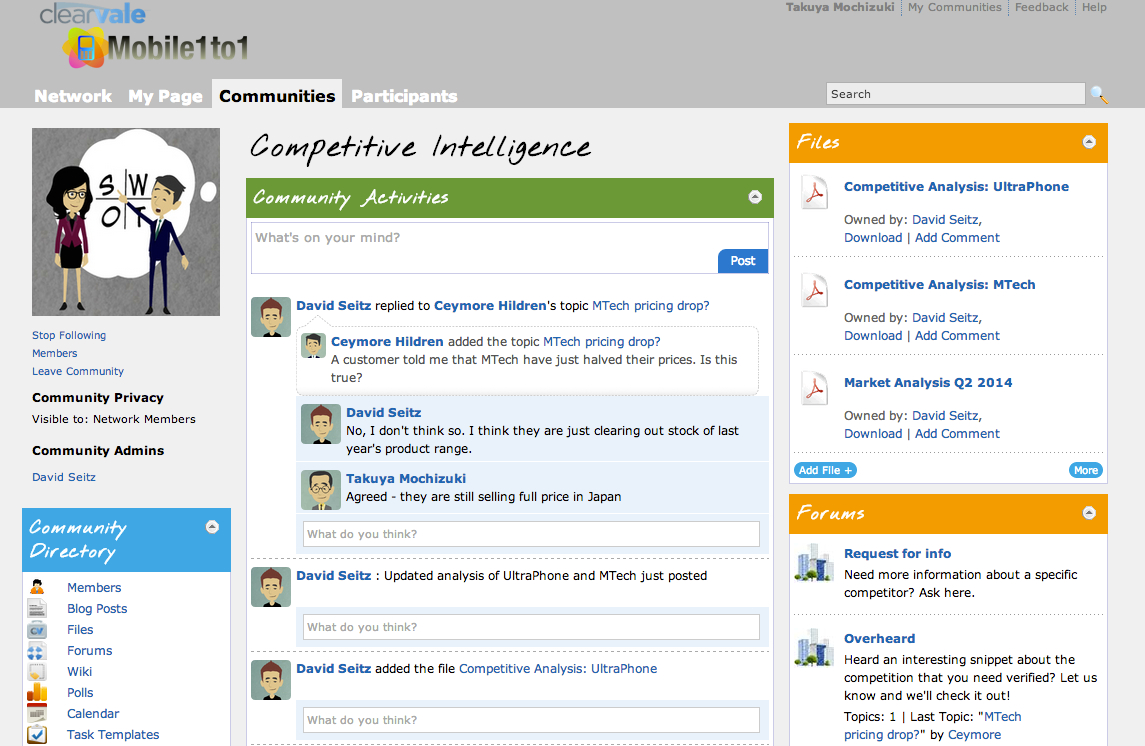The image size is (1145, 746).
Task: Click PDF icon for Competitive Analysis: MTech
Action: (814, 291)
